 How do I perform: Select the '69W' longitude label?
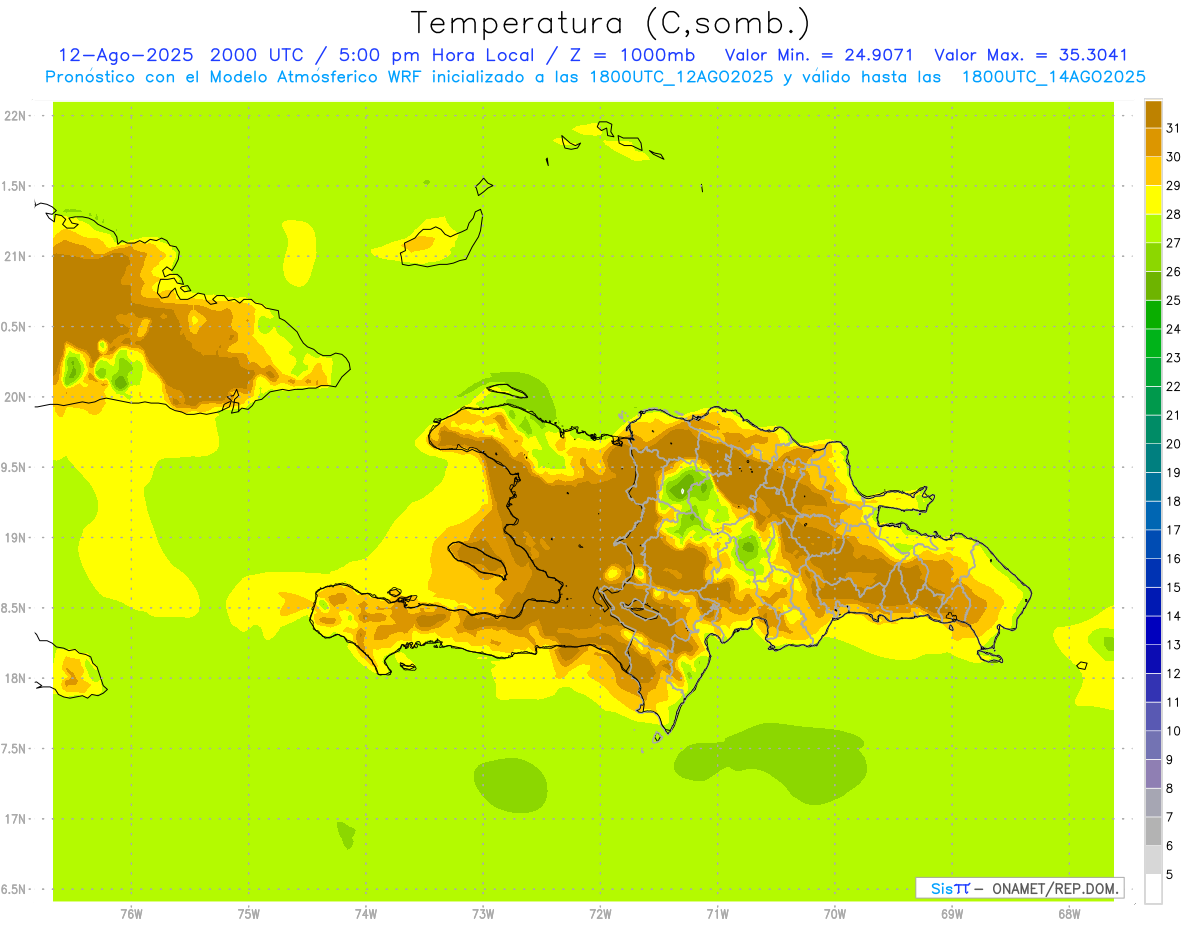pyautogui.click(x=952, y=914)
